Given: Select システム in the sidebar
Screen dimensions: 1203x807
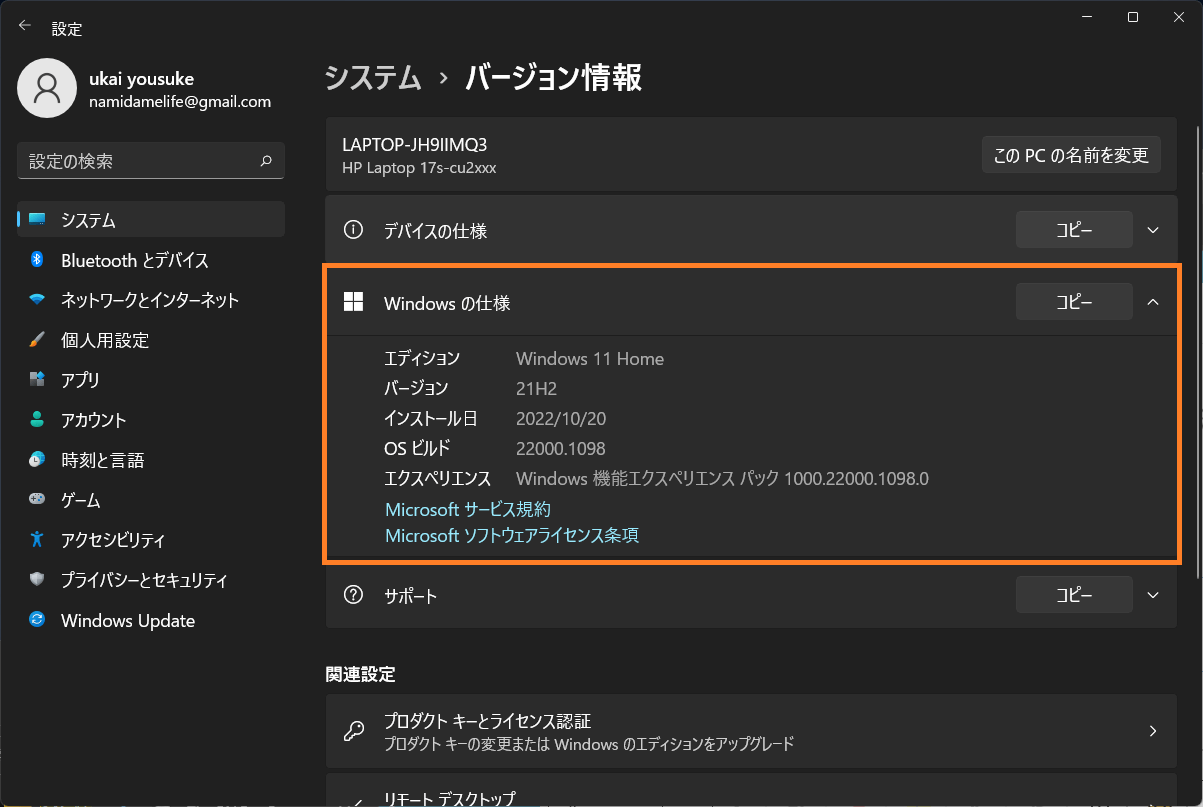Looking at the screenshot, I should coord(36,219).
